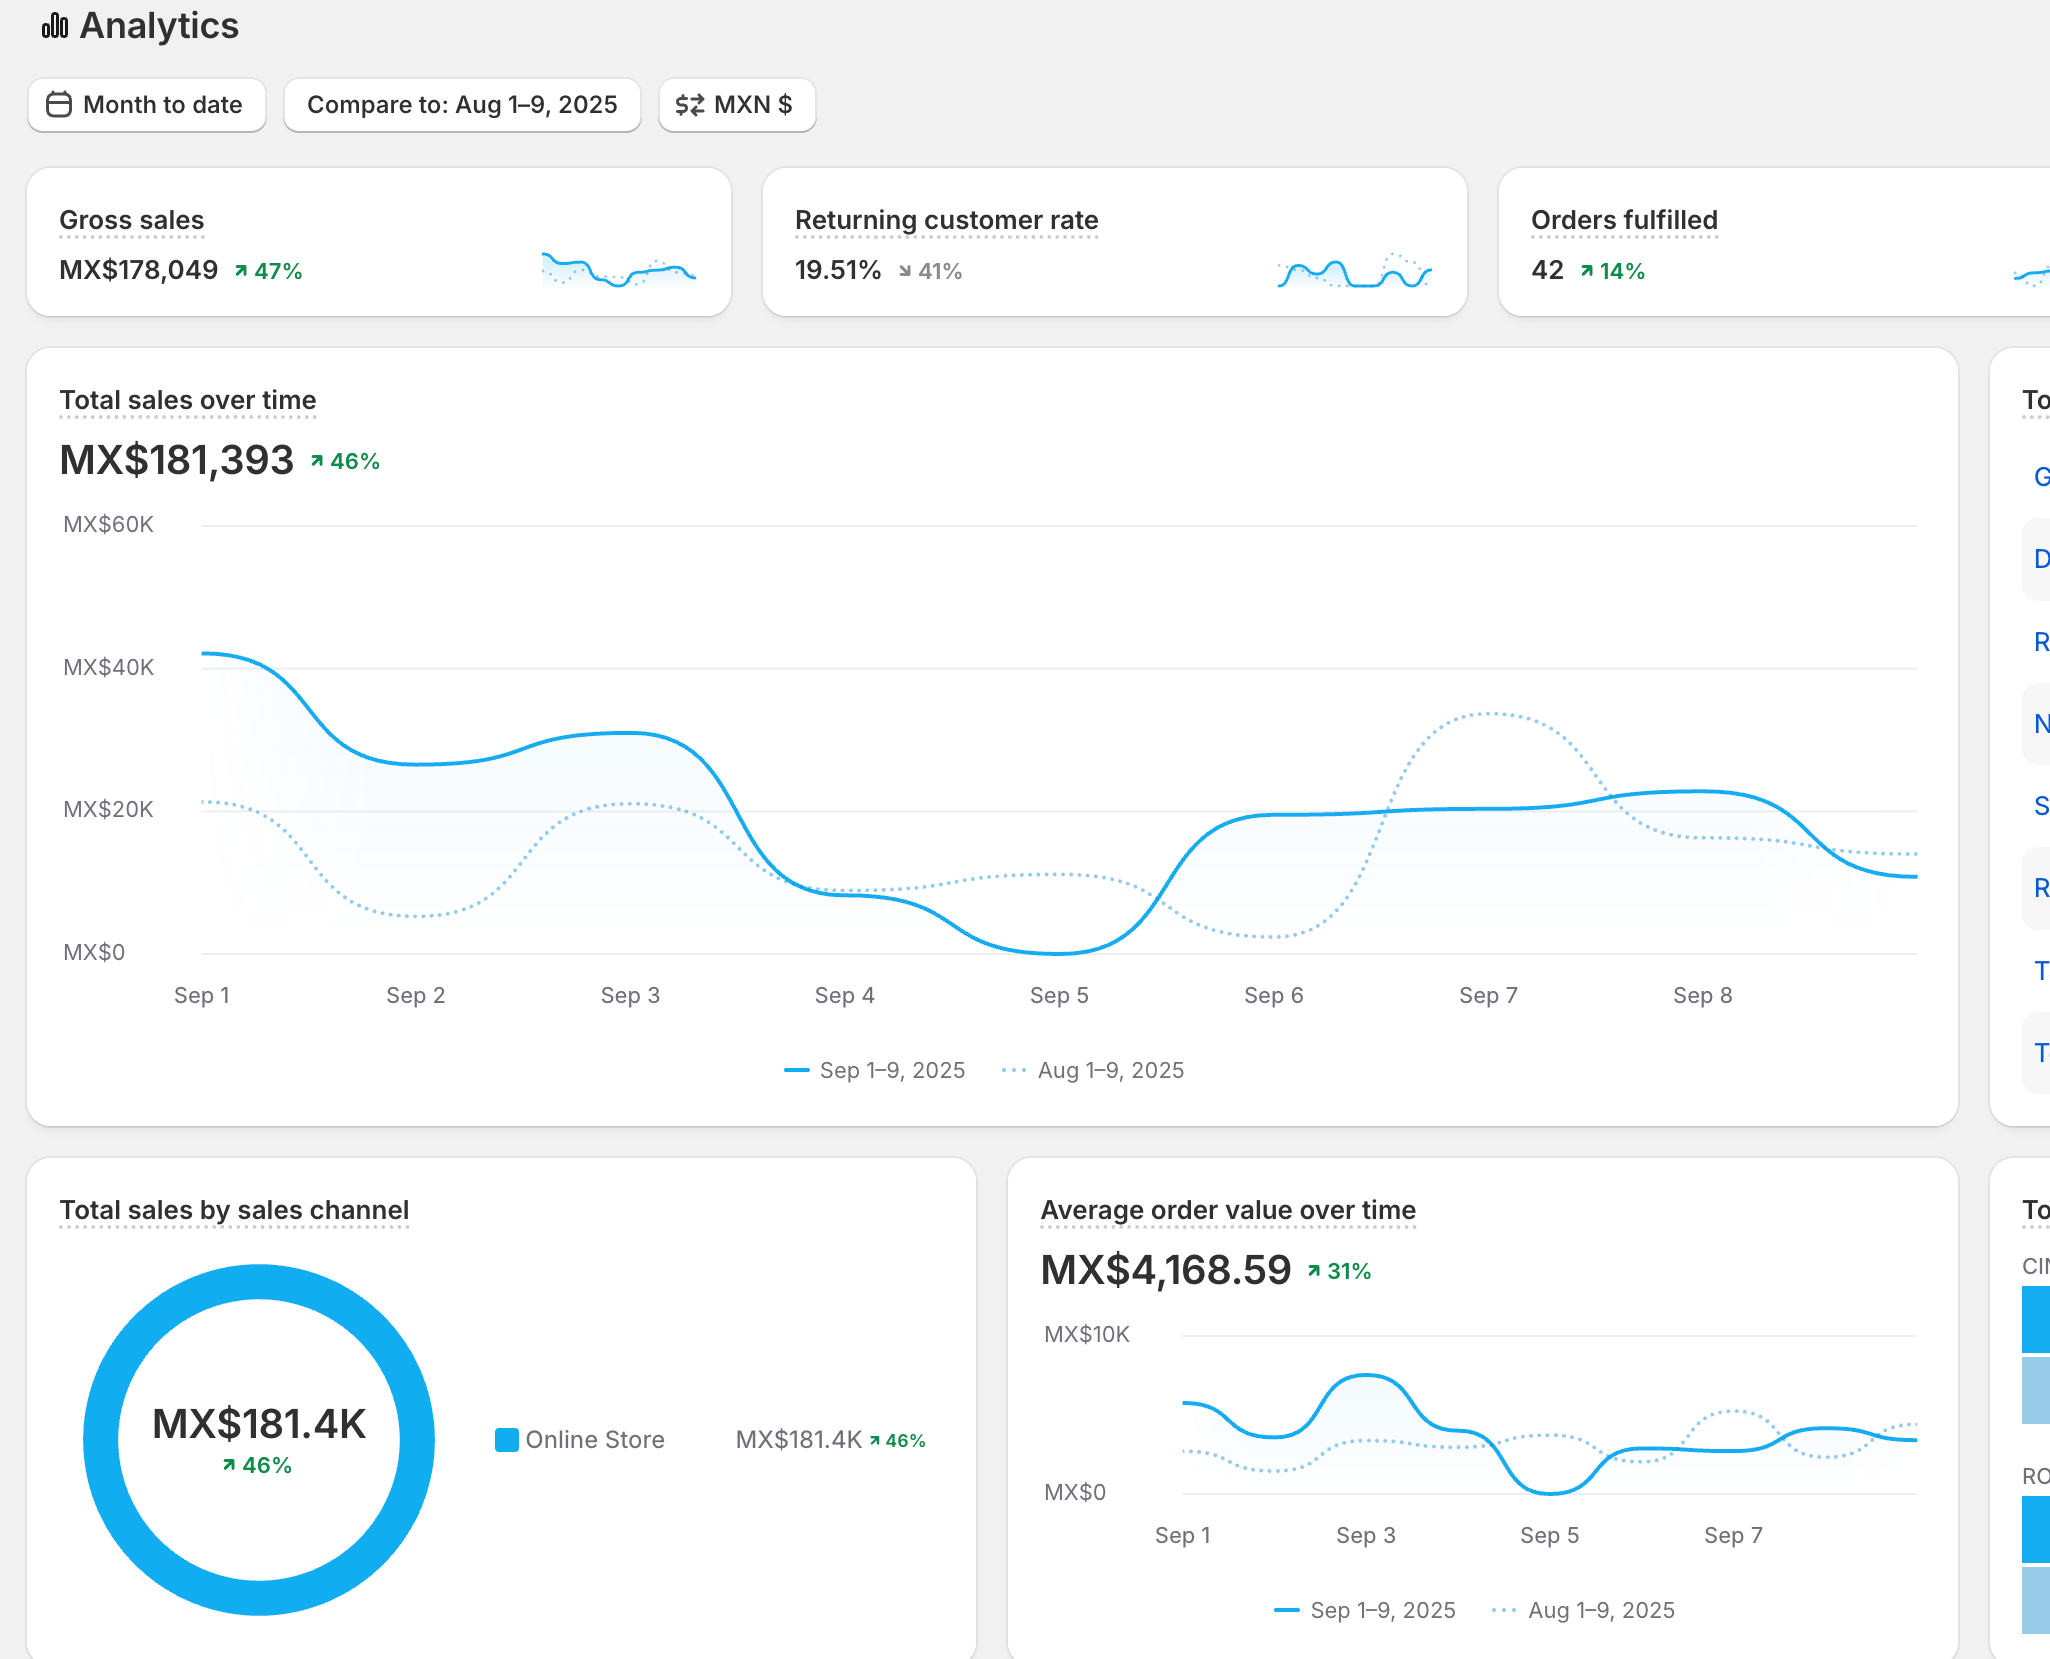Click the Returning customer rate down arrow
The width and height of the screenshot is (2050, 1659).
[905, 271]
